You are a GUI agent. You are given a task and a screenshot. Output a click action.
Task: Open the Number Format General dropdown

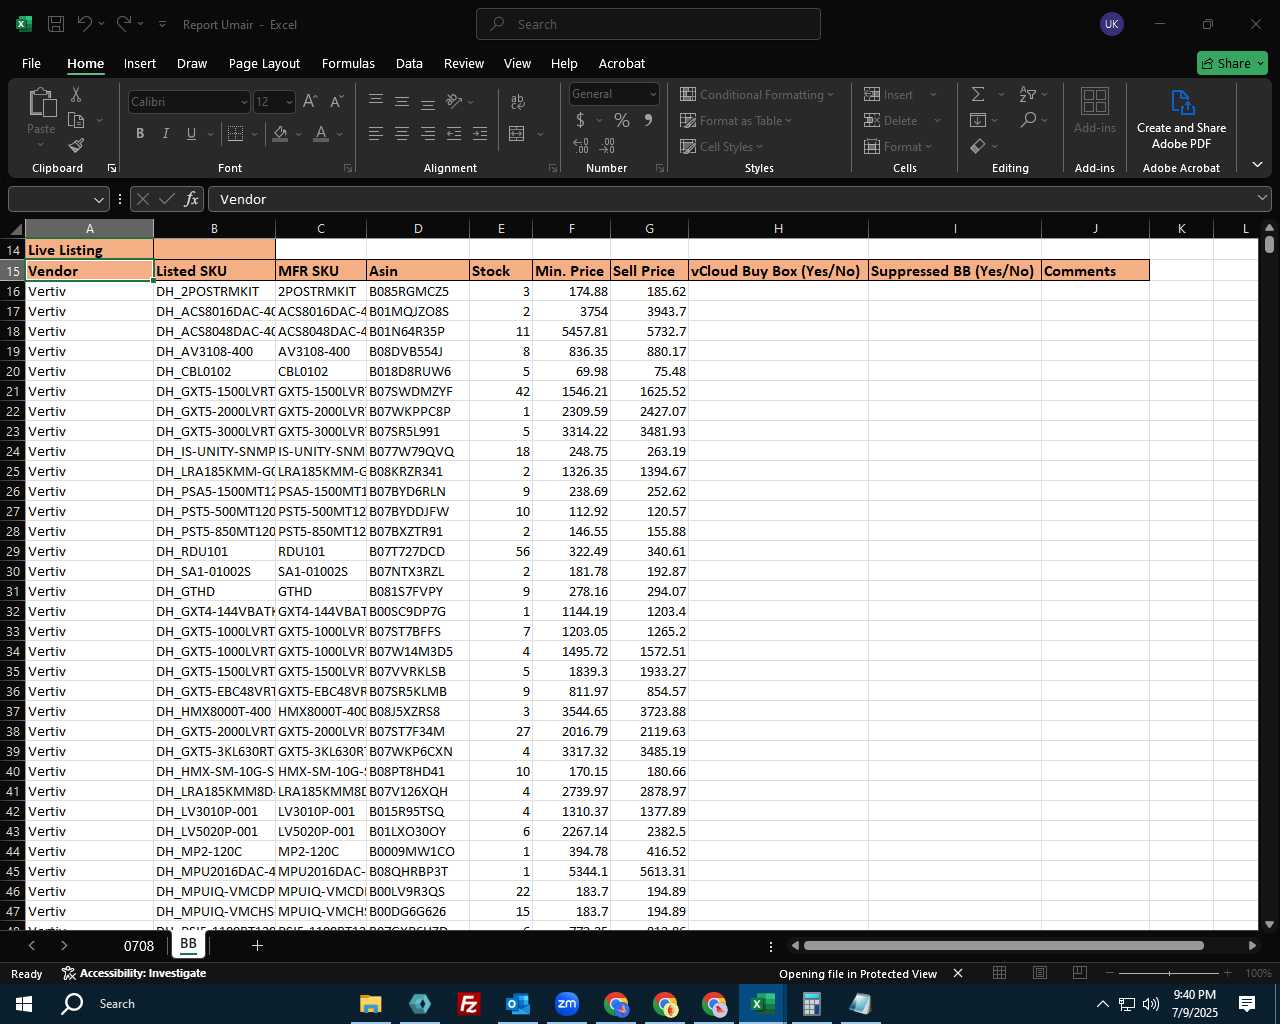(653, 94)
